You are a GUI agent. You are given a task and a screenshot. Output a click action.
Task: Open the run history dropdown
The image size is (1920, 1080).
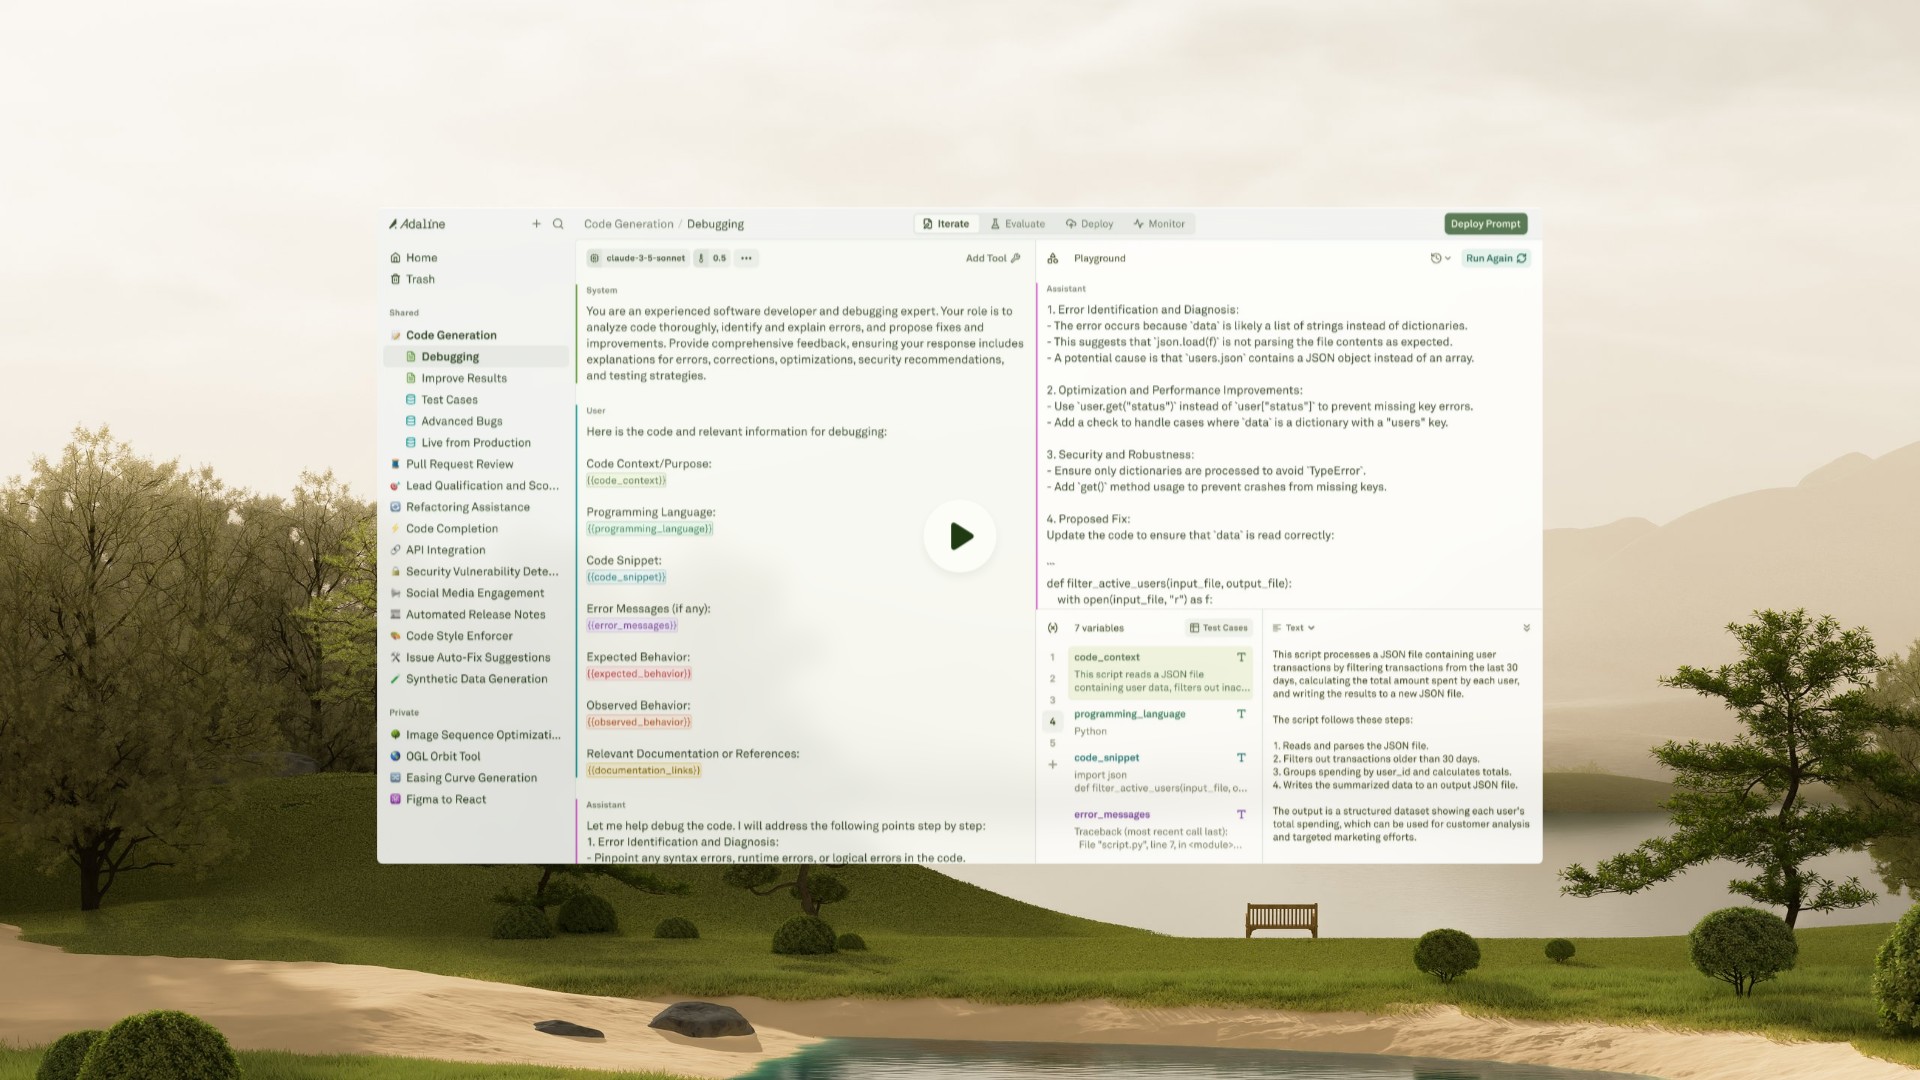click(x=1440, y=258)
